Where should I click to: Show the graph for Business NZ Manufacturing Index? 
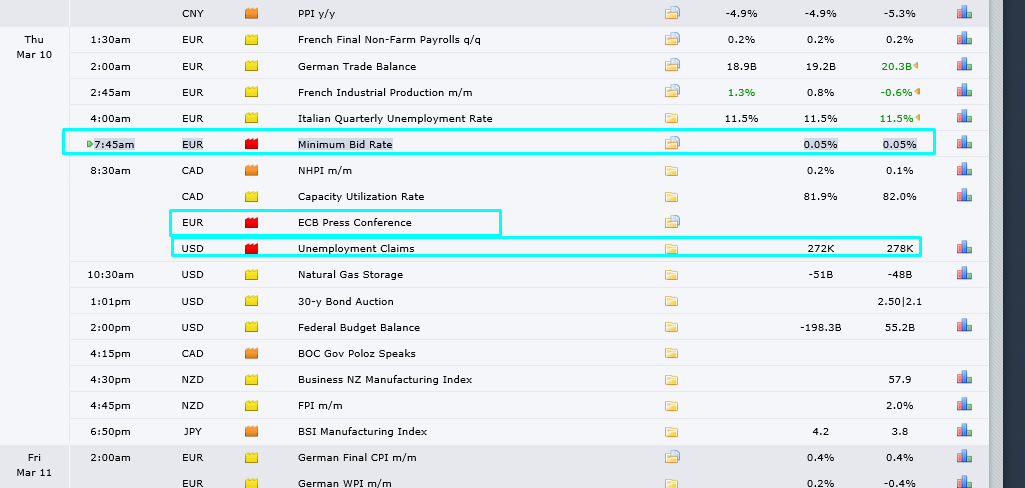pyautogui.click(x=964, y=379)
